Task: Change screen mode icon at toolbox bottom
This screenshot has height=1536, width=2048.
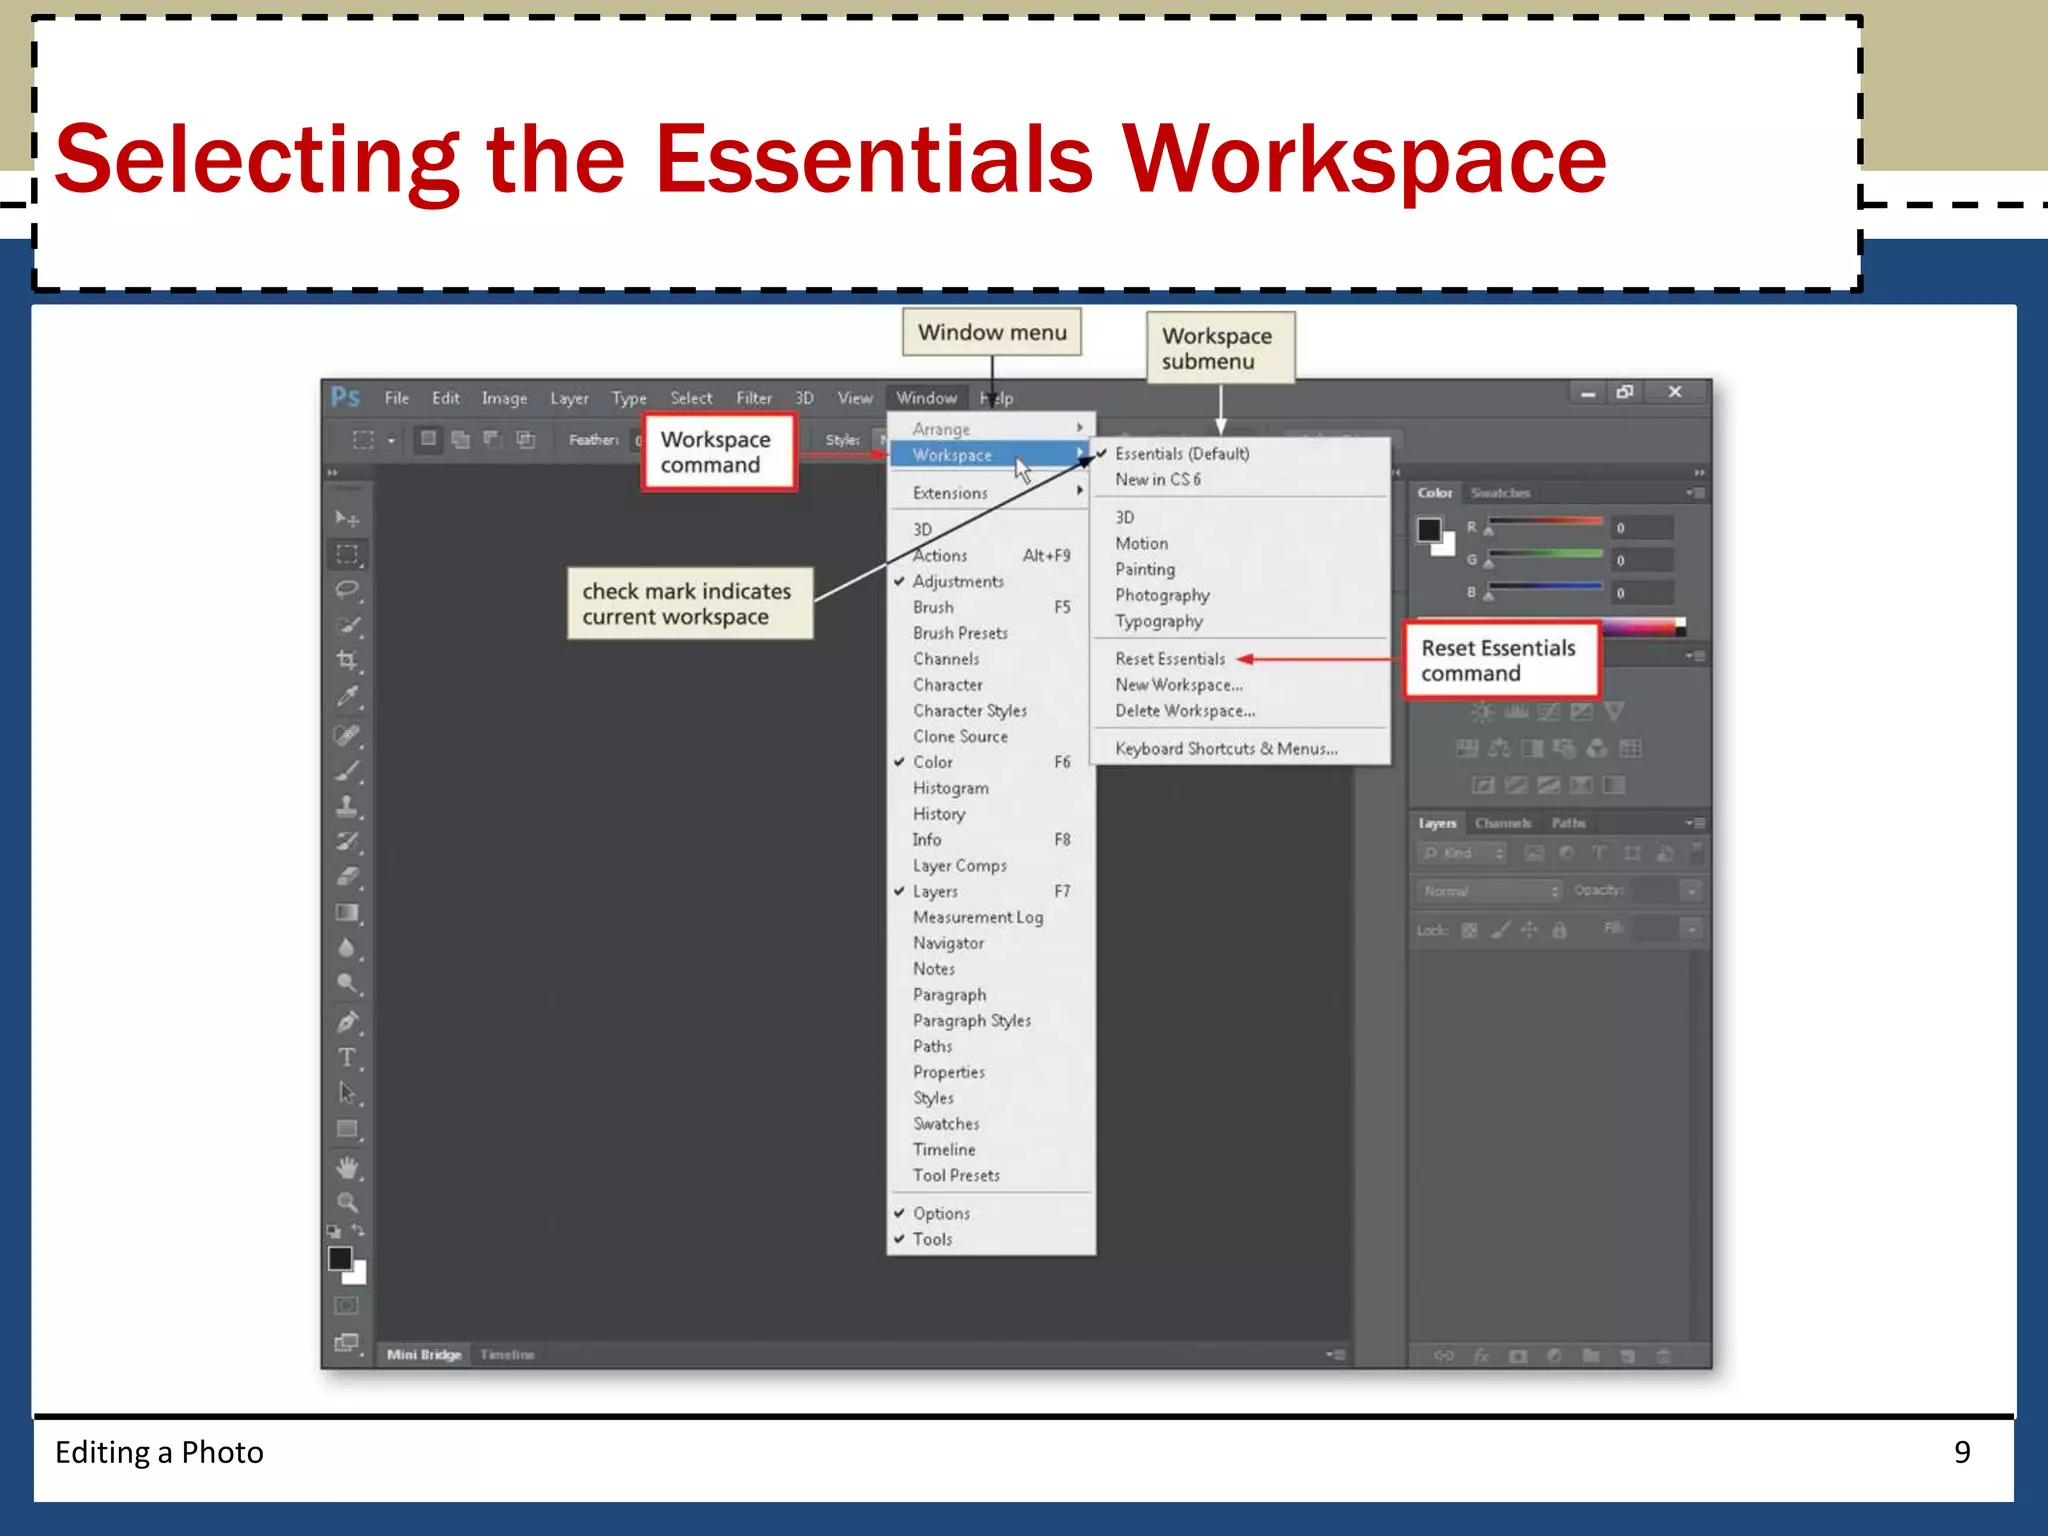Action: [346, 1343]
